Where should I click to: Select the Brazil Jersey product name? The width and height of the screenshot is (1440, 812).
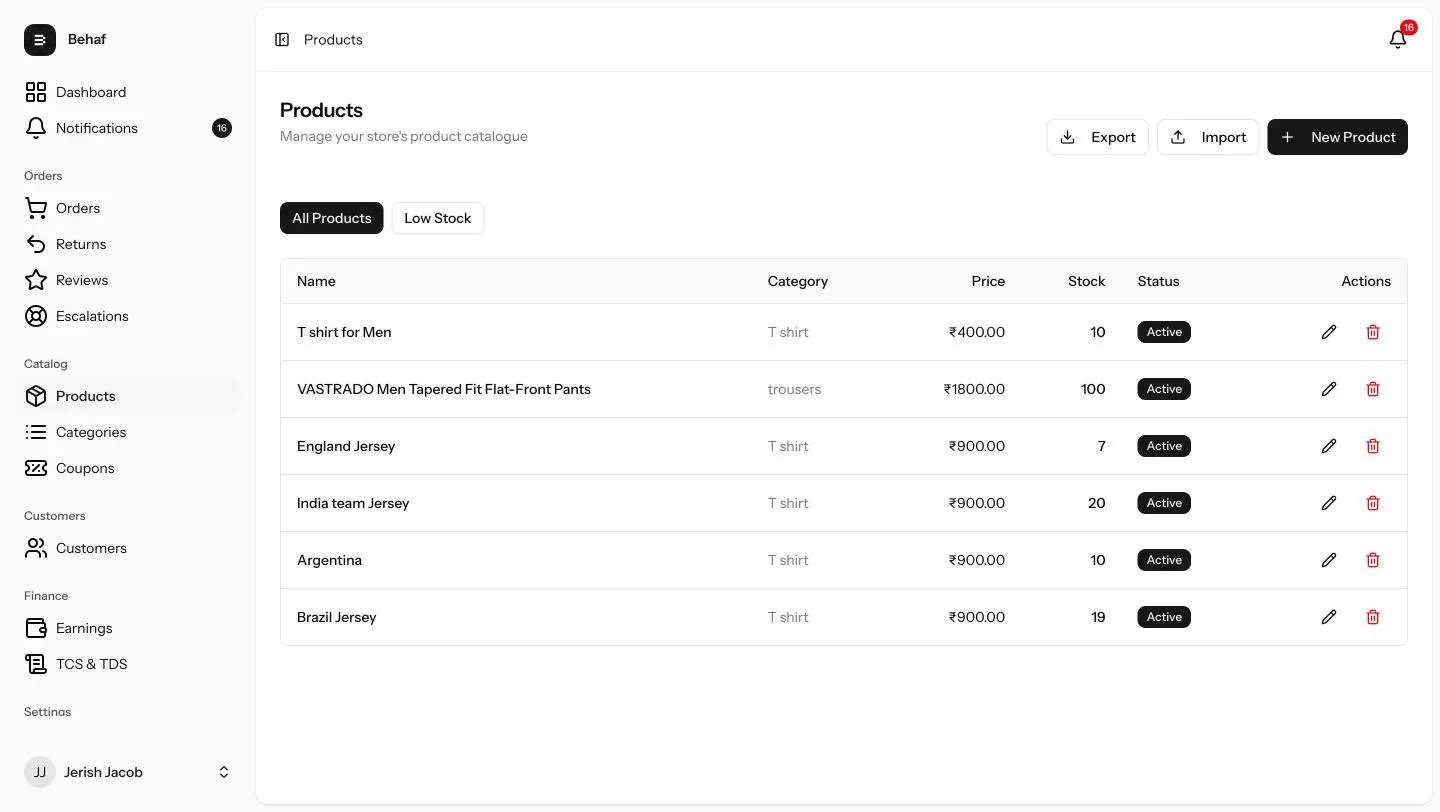[337, 617]
